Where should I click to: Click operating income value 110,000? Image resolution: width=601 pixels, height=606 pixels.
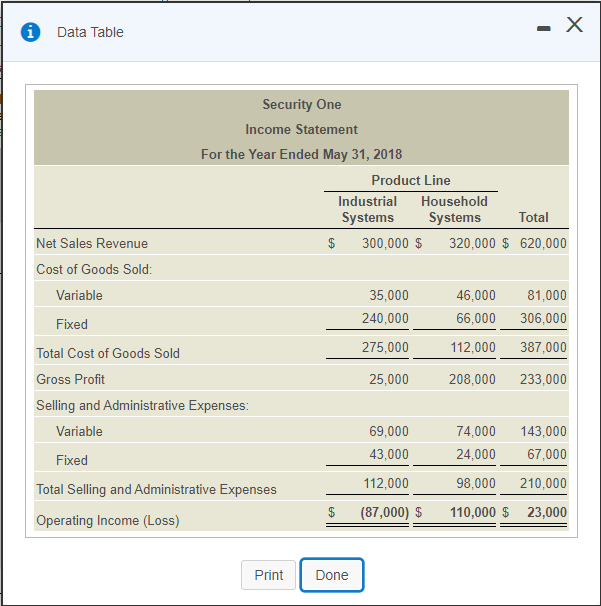tap(473, 512)
